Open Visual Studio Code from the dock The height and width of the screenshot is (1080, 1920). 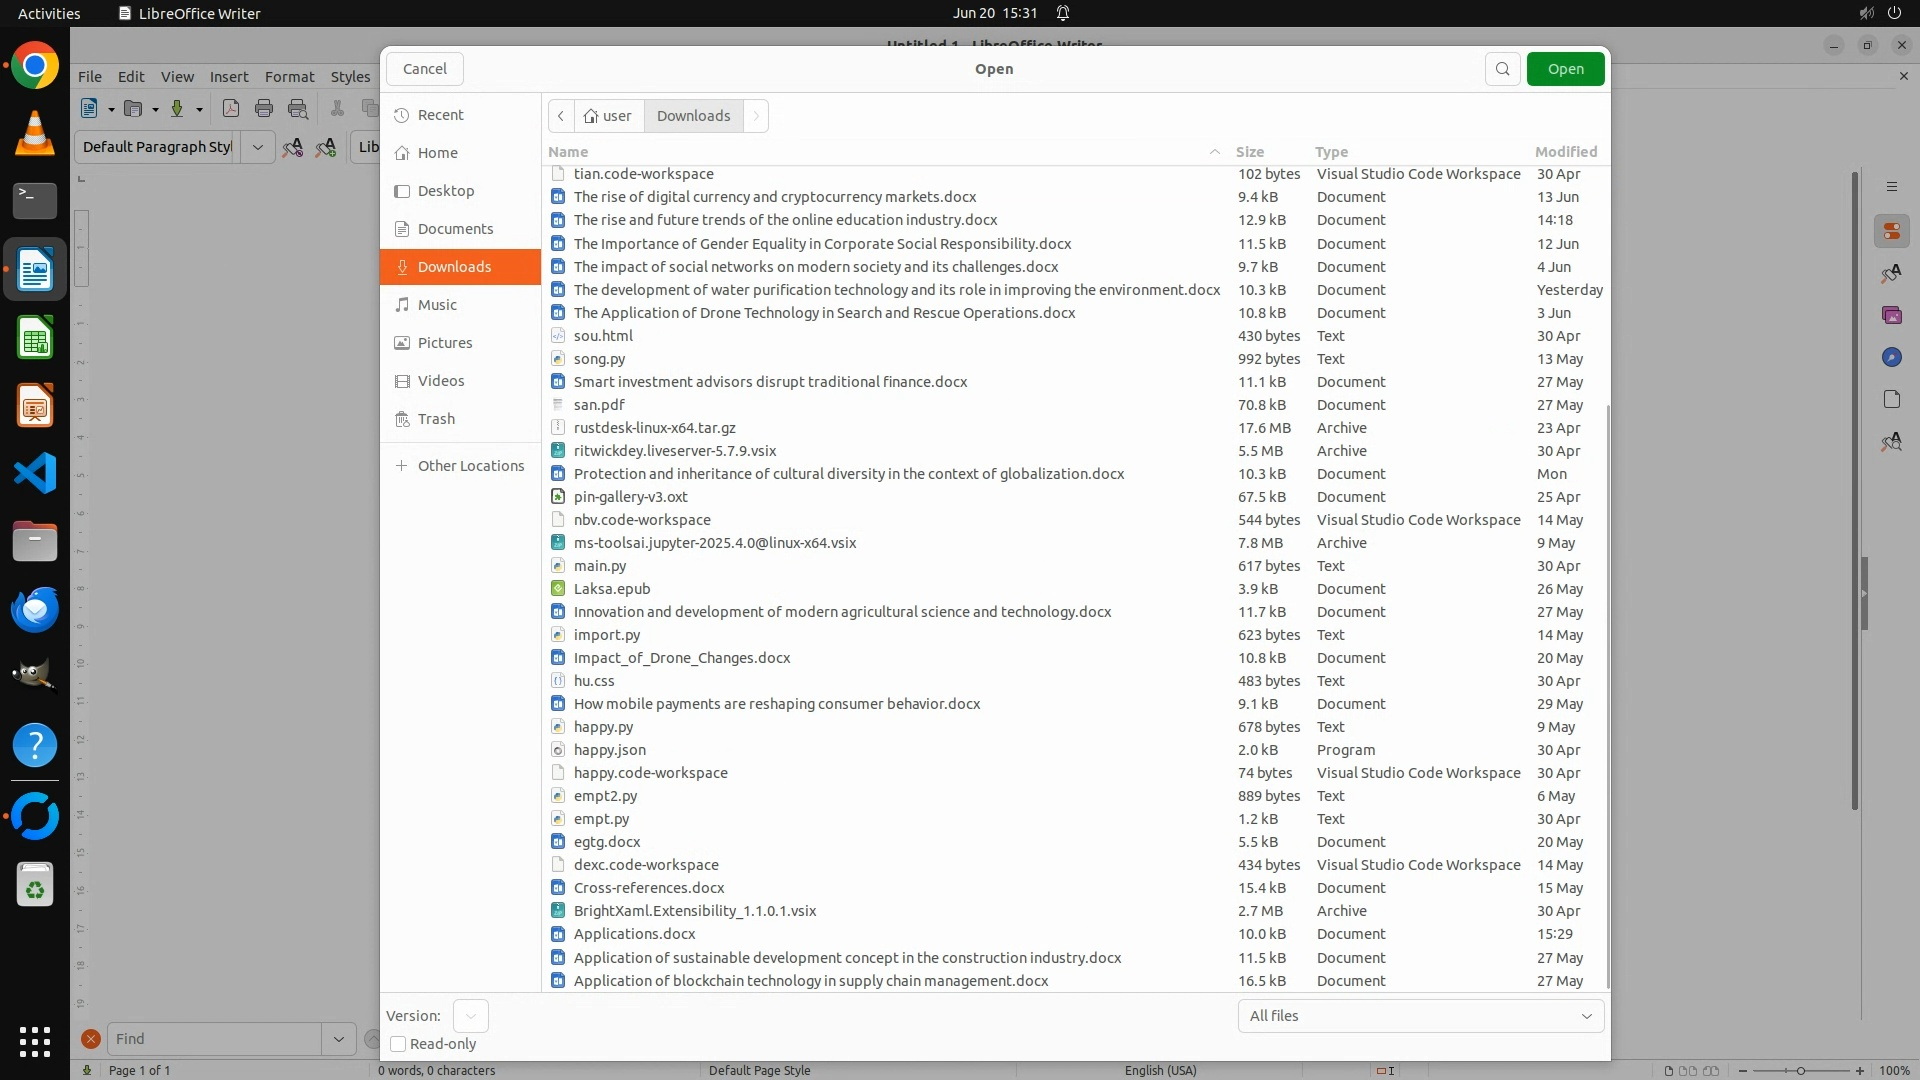(35, 473)
